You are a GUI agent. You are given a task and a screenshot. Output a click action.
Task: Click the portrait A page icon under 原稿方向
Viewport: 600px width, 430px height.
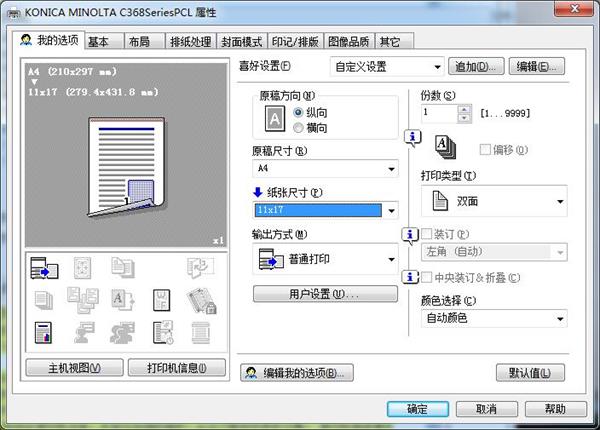[x=275, y=119]
